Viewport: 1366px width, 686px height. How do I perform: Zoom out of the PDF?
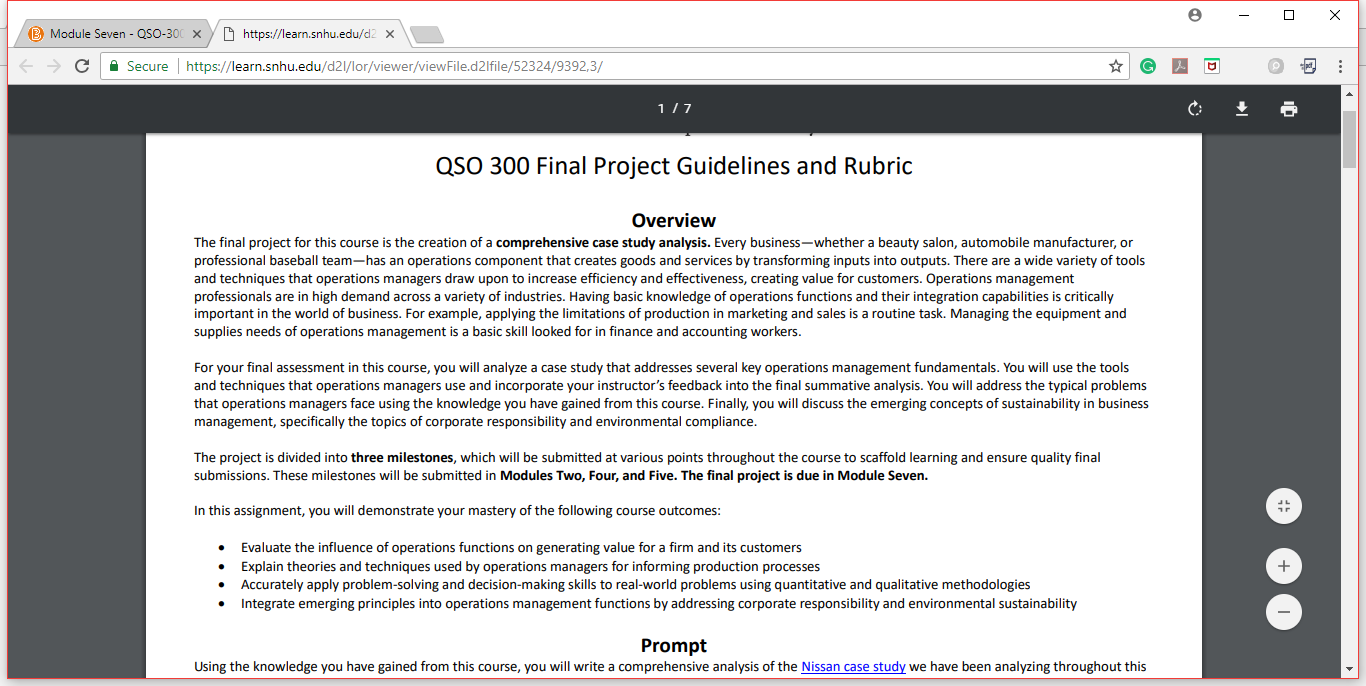point(1284,612)
